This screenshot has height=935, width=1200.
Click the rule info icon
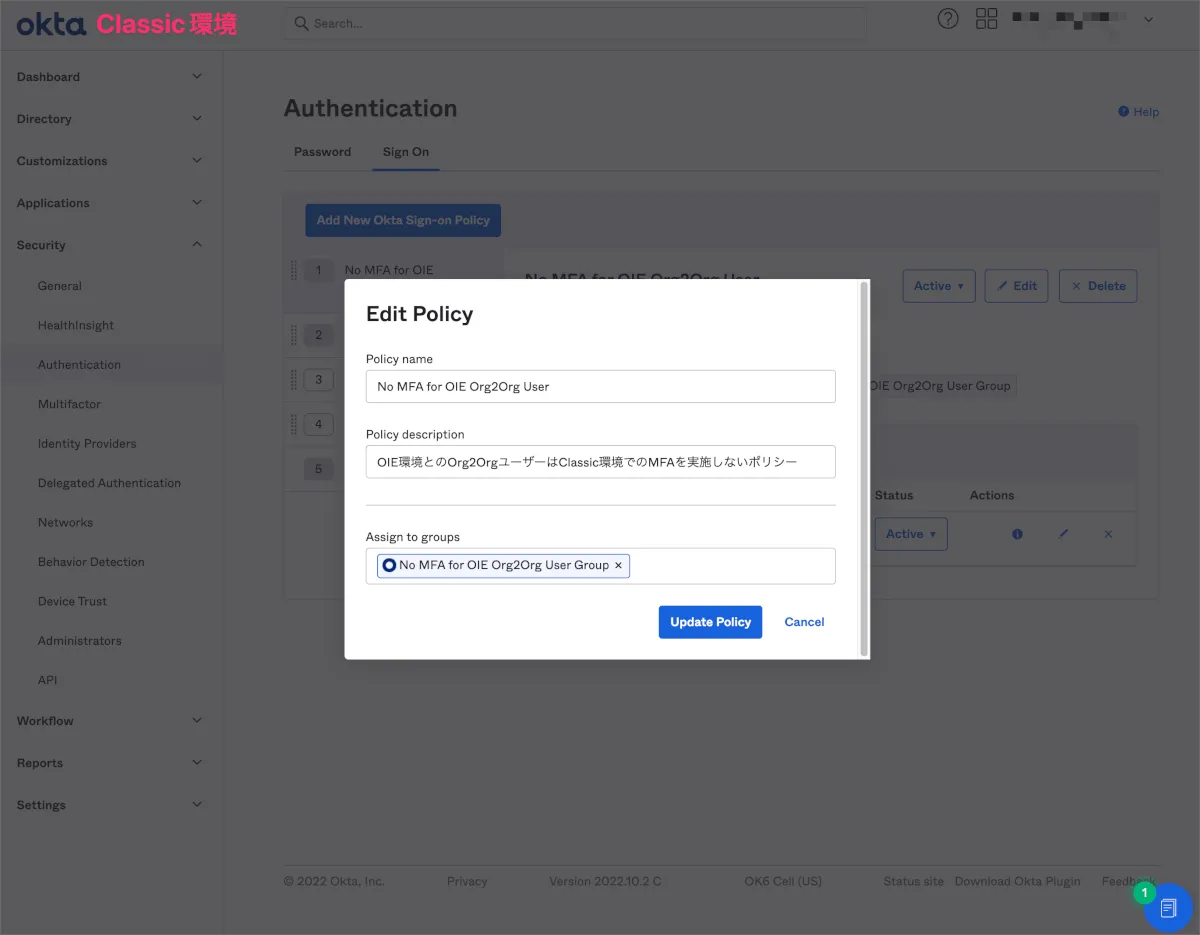coord(1017,534)
